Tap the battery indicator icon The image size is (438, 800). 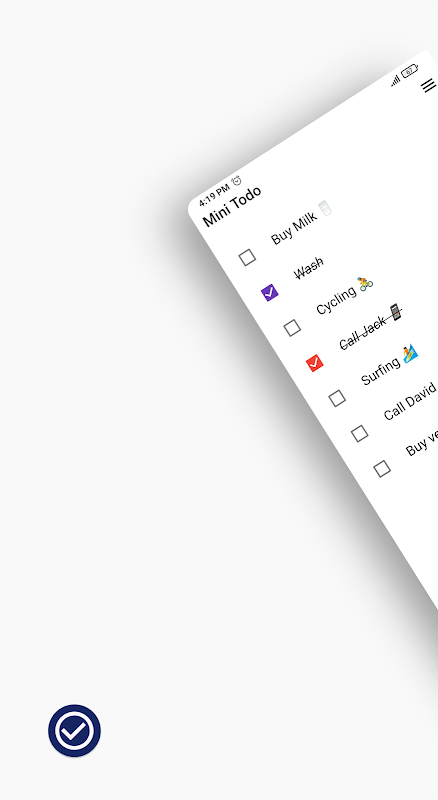(409, 71)
